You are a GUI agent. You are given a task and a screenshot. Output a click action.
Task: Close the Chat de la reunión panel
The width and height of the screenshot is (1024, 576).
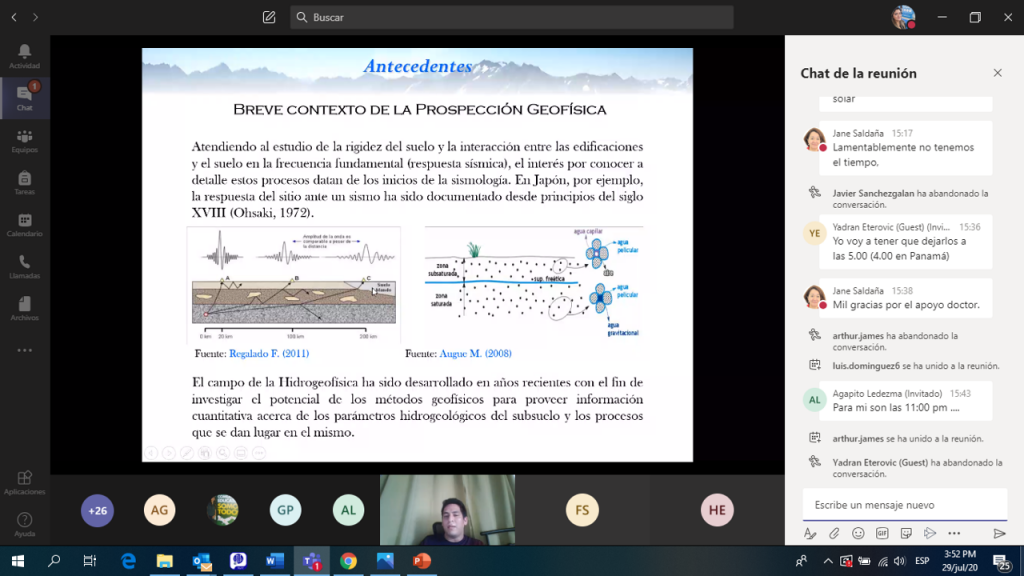997,73
